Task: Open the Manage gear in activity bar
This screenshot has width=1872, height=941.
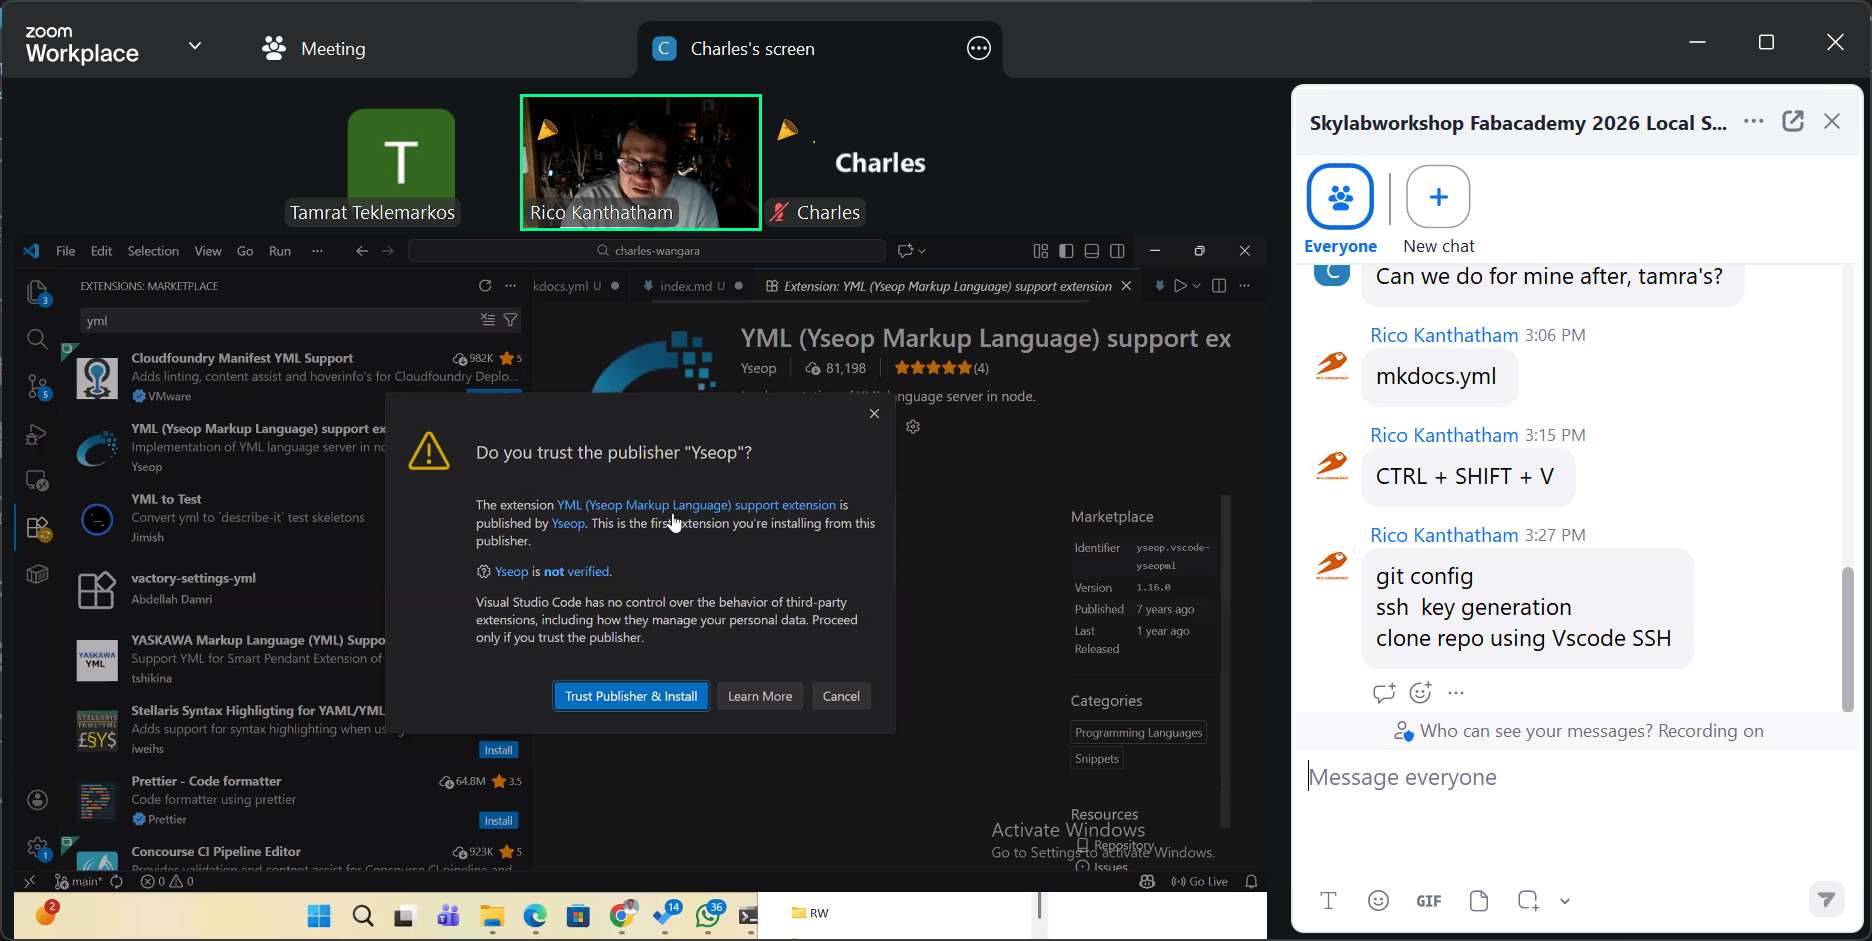Action: tap(38, 849)
